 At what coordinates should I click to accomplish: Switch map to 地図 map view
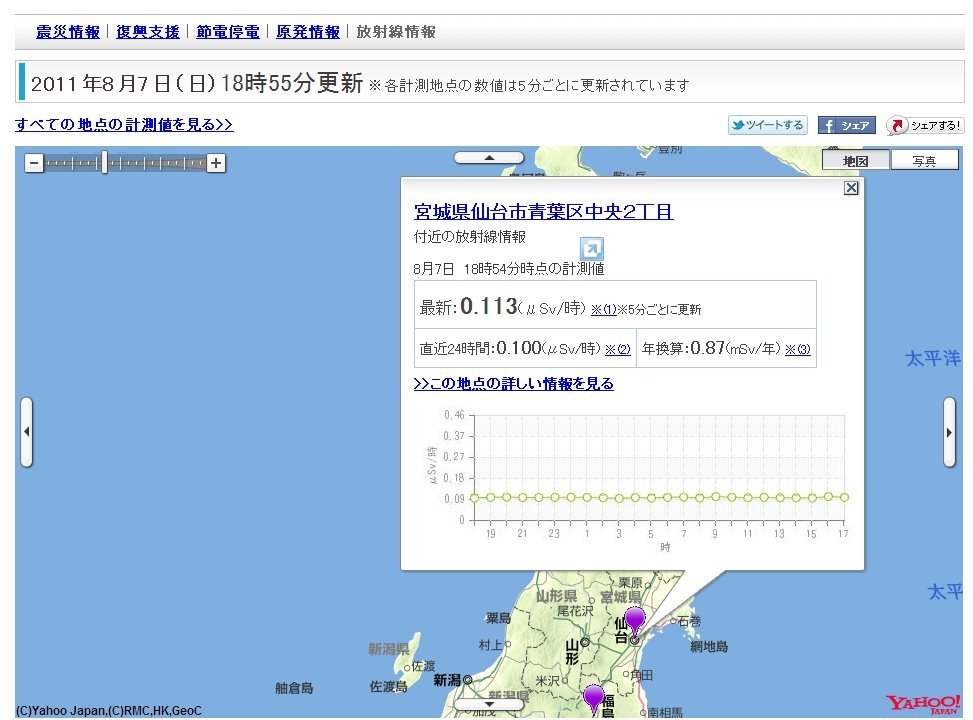tap(855, 161)
